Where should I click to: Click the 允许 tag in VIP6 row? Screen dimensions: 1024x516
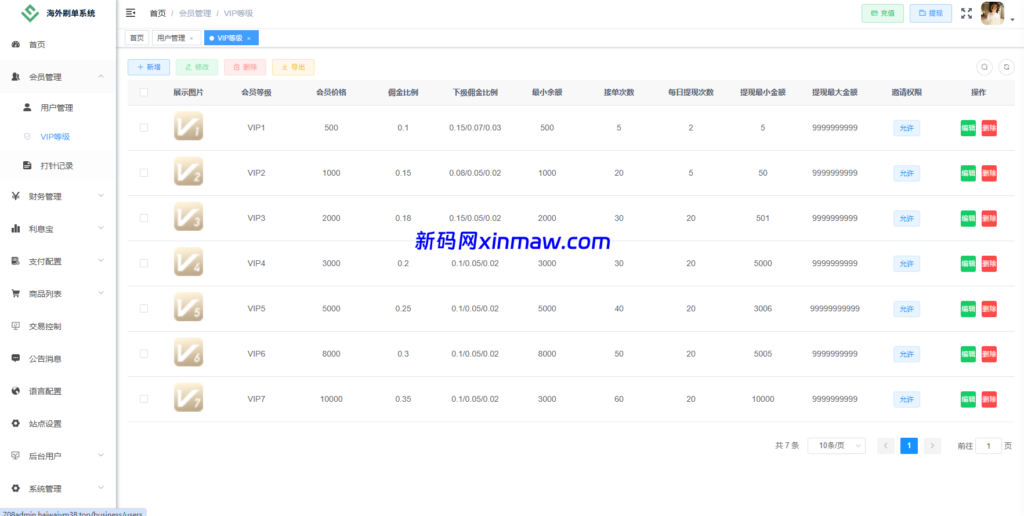tap(906, 354)
